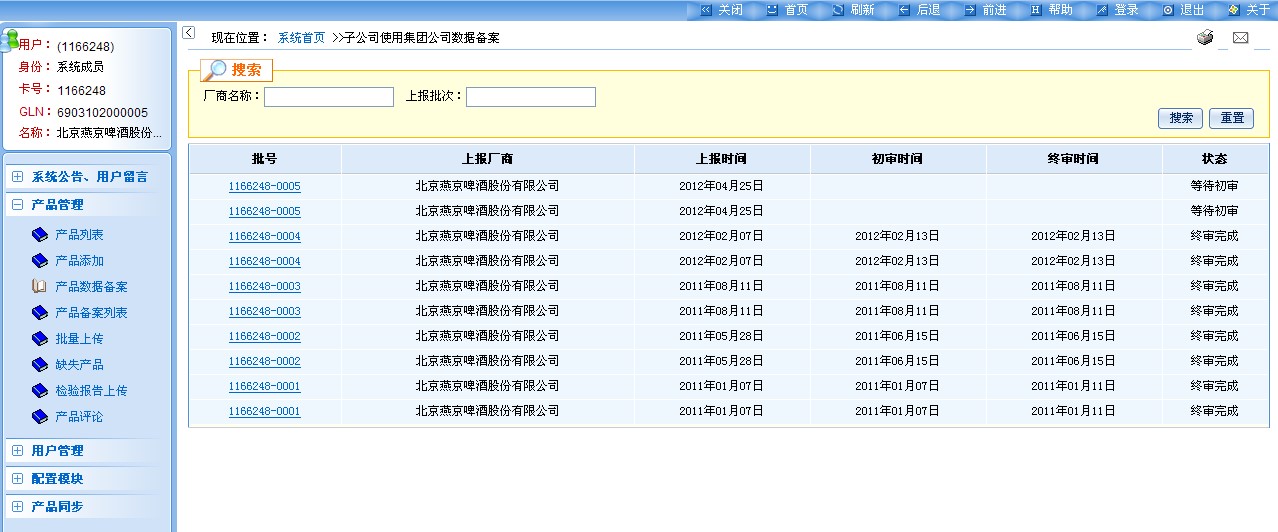Collapse sidebar with the left arrow icon

[x=189, y=33]
